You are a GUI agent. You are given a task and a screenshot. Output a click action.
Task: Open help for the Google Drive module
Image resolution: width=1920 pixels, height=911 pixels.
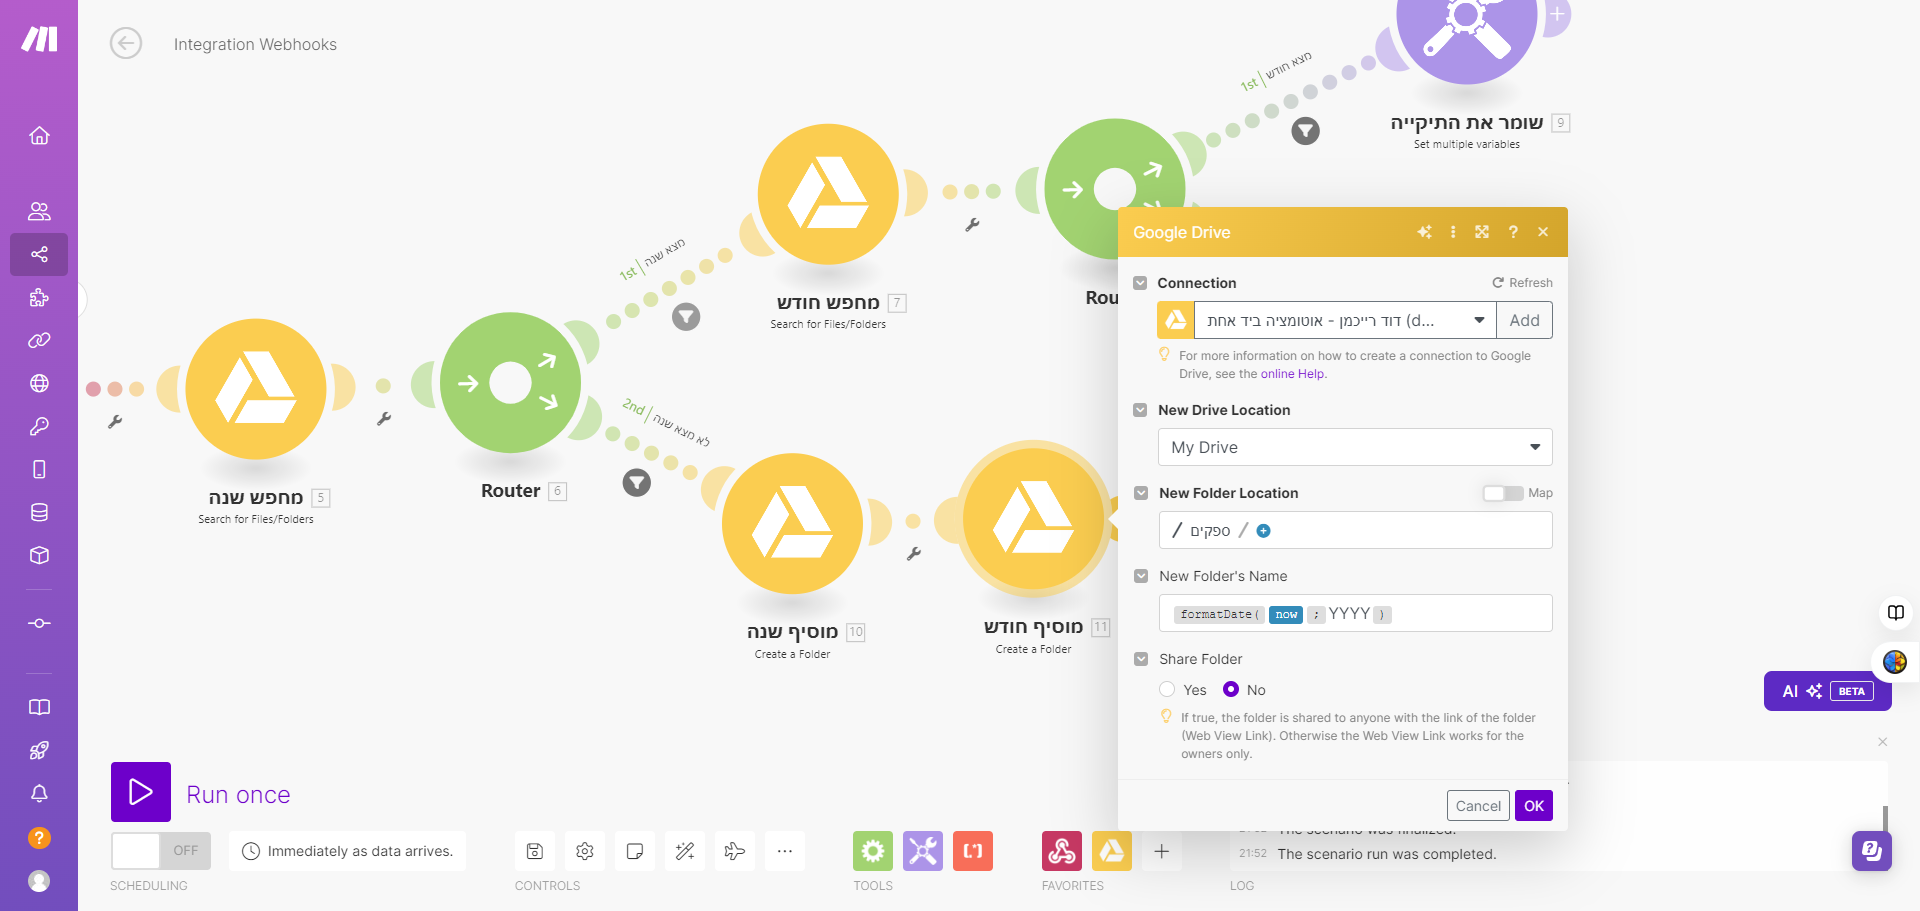[x=1513, y=232]
